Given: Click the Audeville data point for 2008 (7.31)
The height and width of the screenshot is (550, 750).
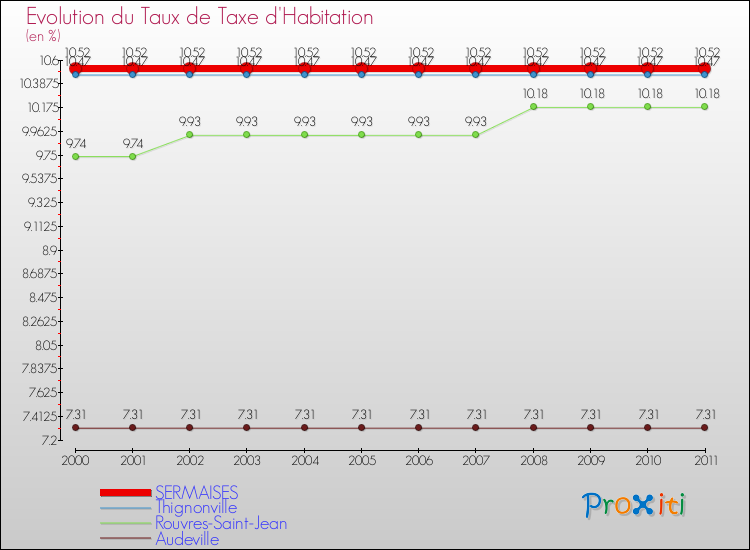Looking at the screenshot, I should tap(533, 428).
